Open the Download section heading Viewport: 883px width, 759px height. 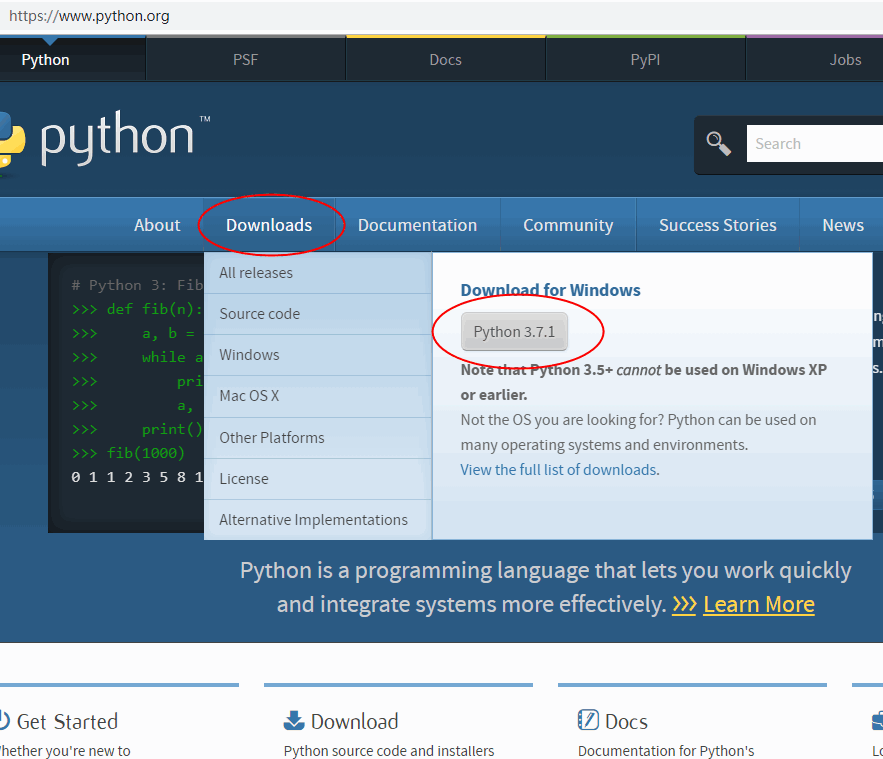point(354,722)
